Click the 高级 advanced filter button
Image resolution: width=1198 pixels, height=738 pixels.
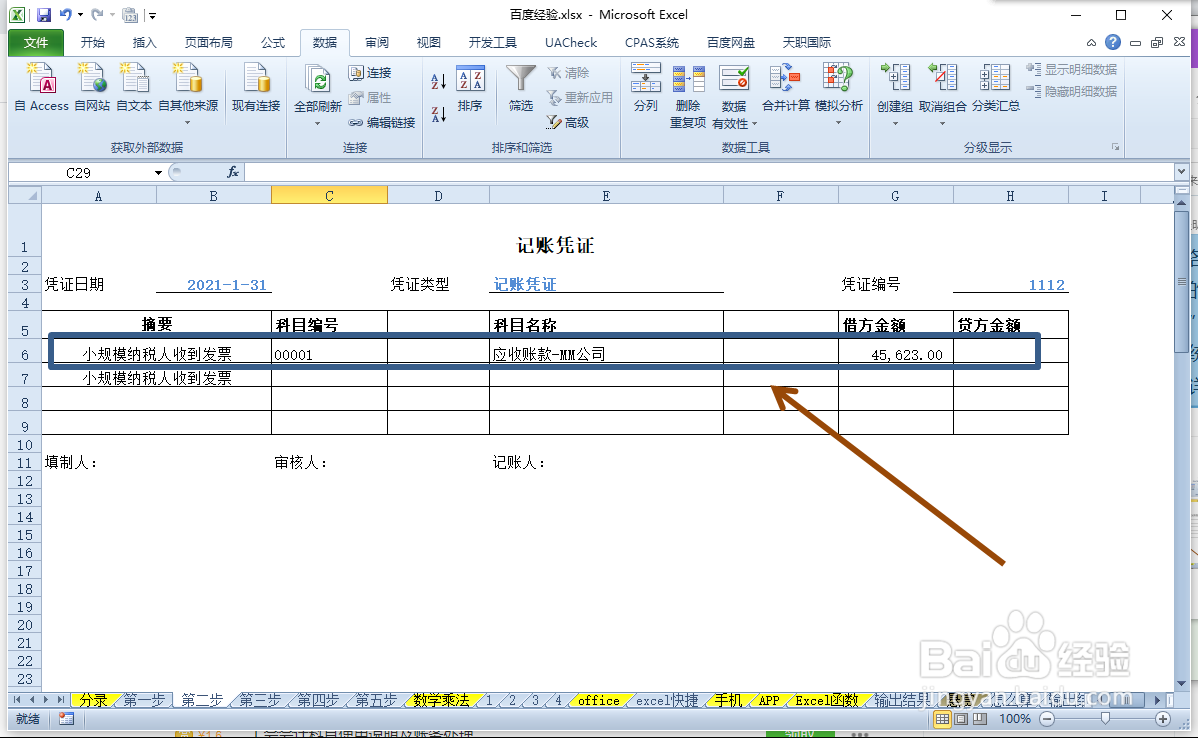point(568,122)
